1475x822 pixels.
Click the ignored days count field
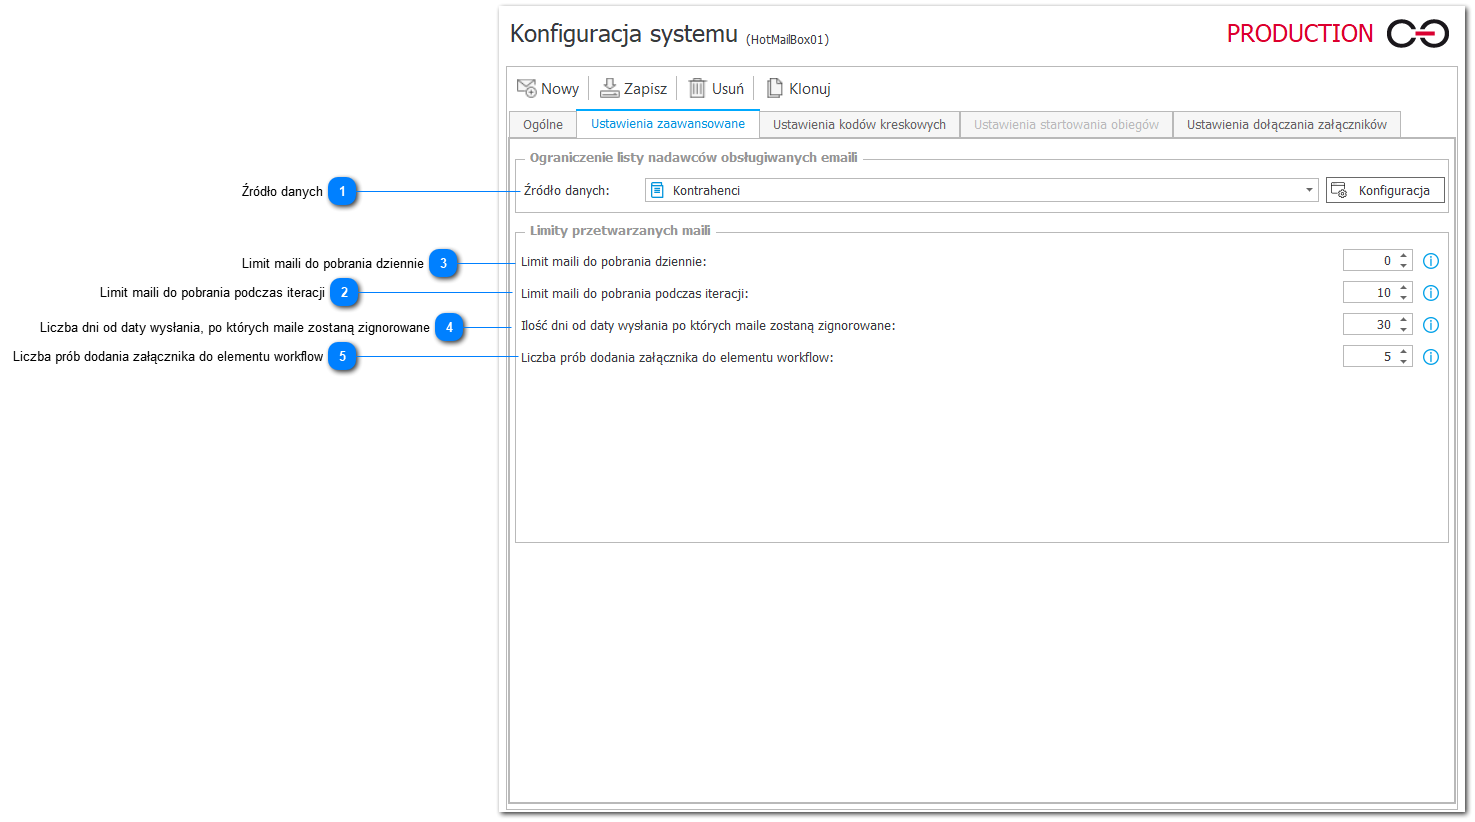click(1369, 325)
